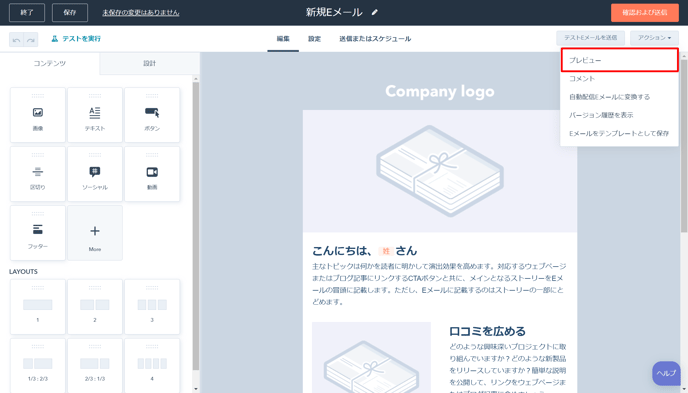
Task: Click the 終了 exit button
Action: (27, 12)
